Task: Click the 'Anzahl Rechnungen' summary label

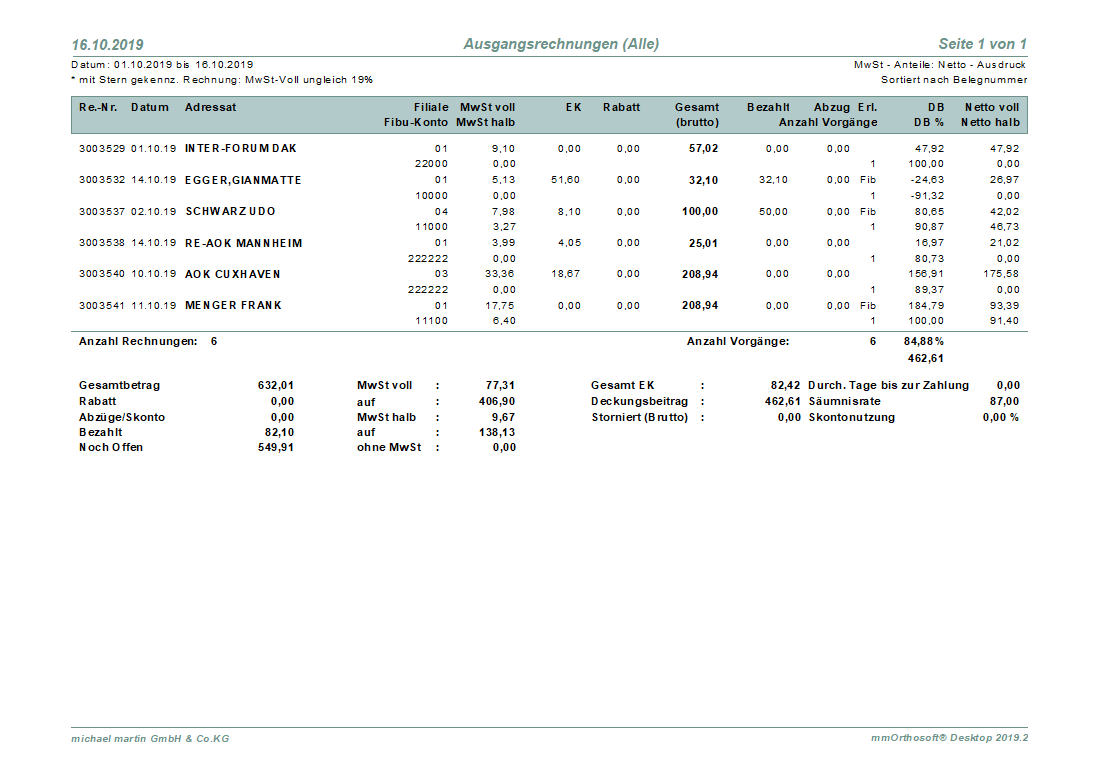Action: [x=138, y=341]
